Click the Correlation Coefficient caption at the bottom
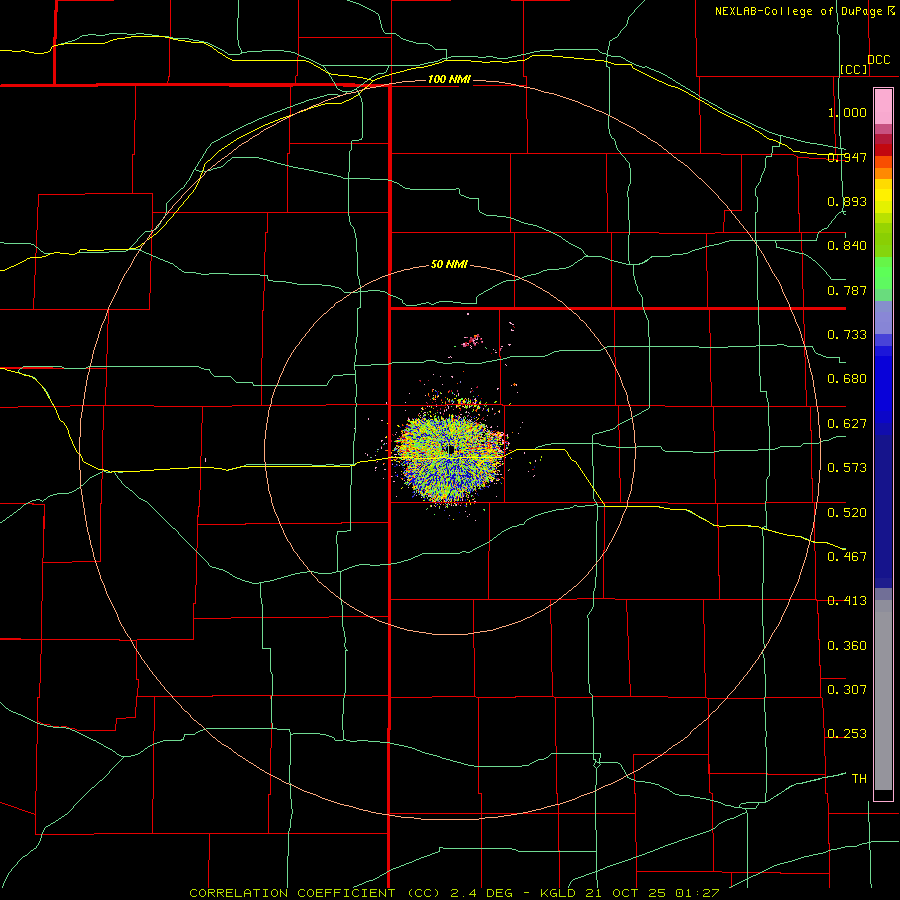The image size is (900, 900). pyautogui.click(x=454, y=893)
